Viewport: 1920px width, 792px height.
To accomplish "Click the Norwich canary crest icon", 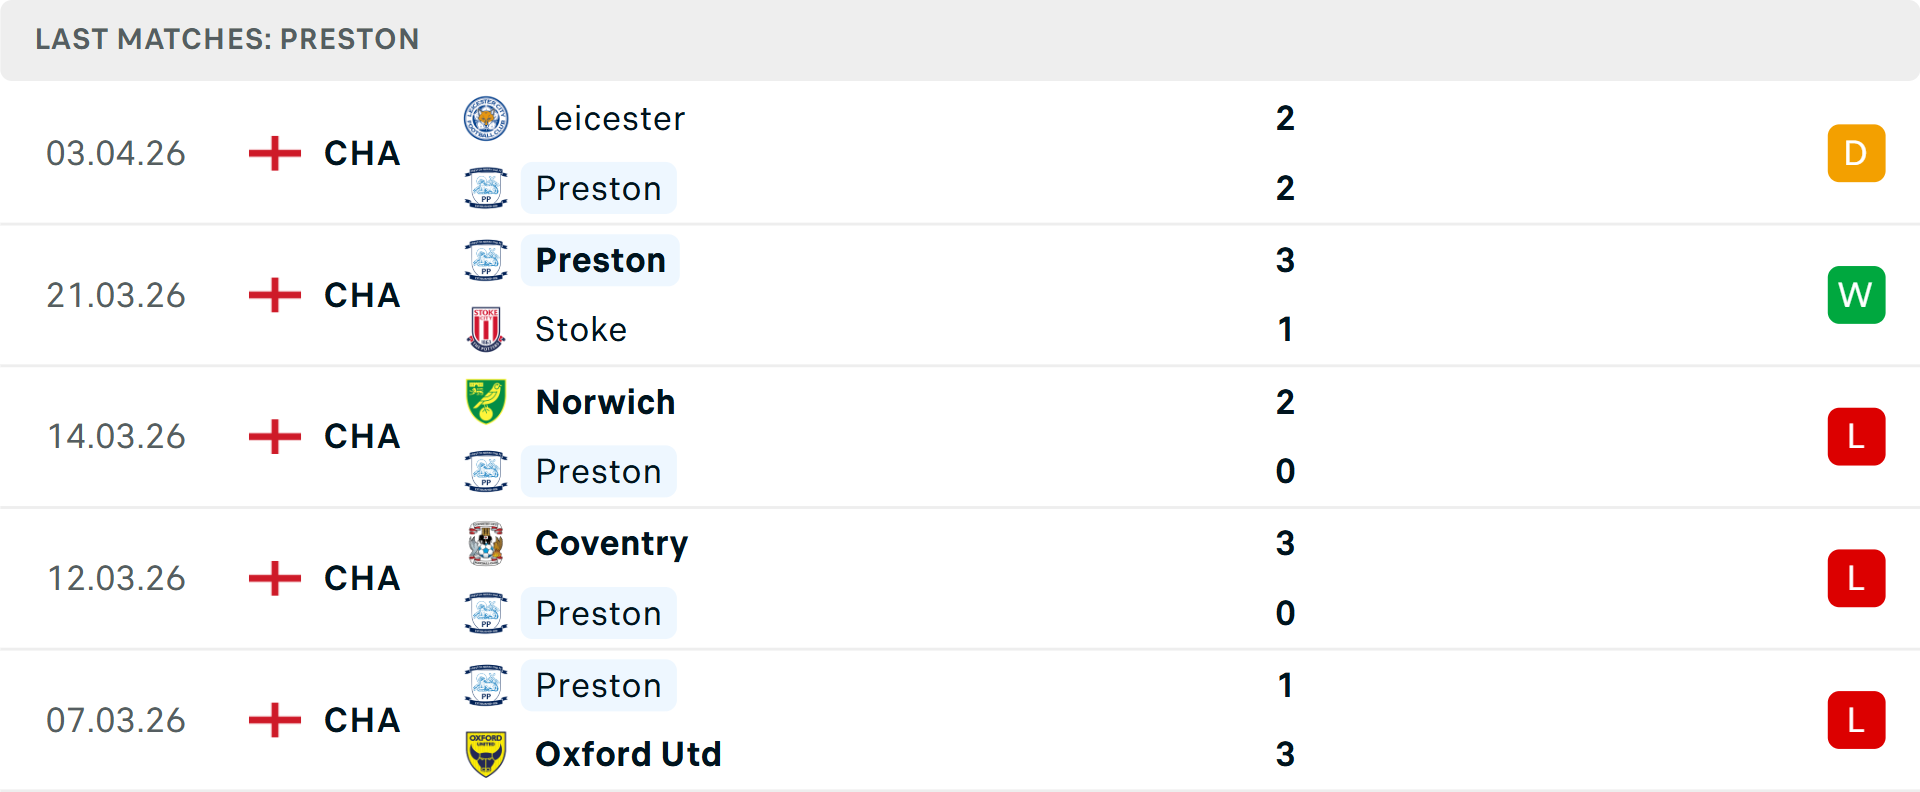I will (x=486, y=402).
